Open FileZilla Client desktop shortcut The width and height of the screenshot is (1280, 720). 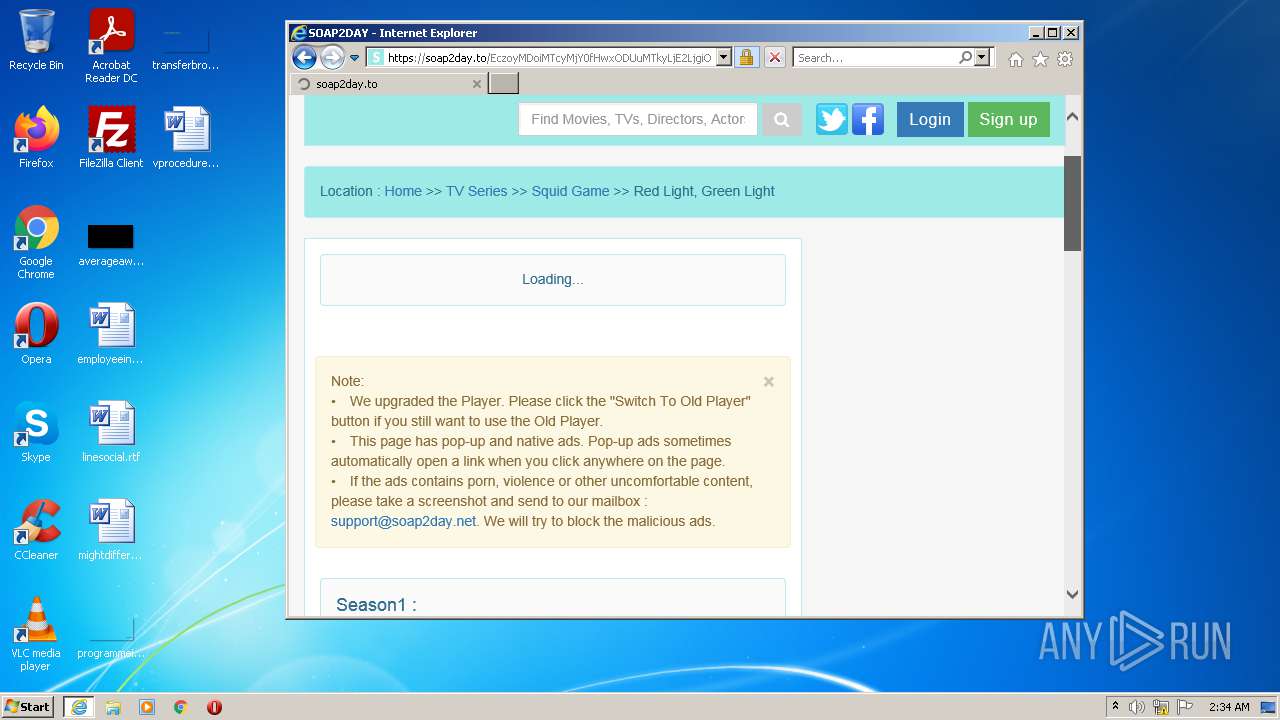[111, 137]
